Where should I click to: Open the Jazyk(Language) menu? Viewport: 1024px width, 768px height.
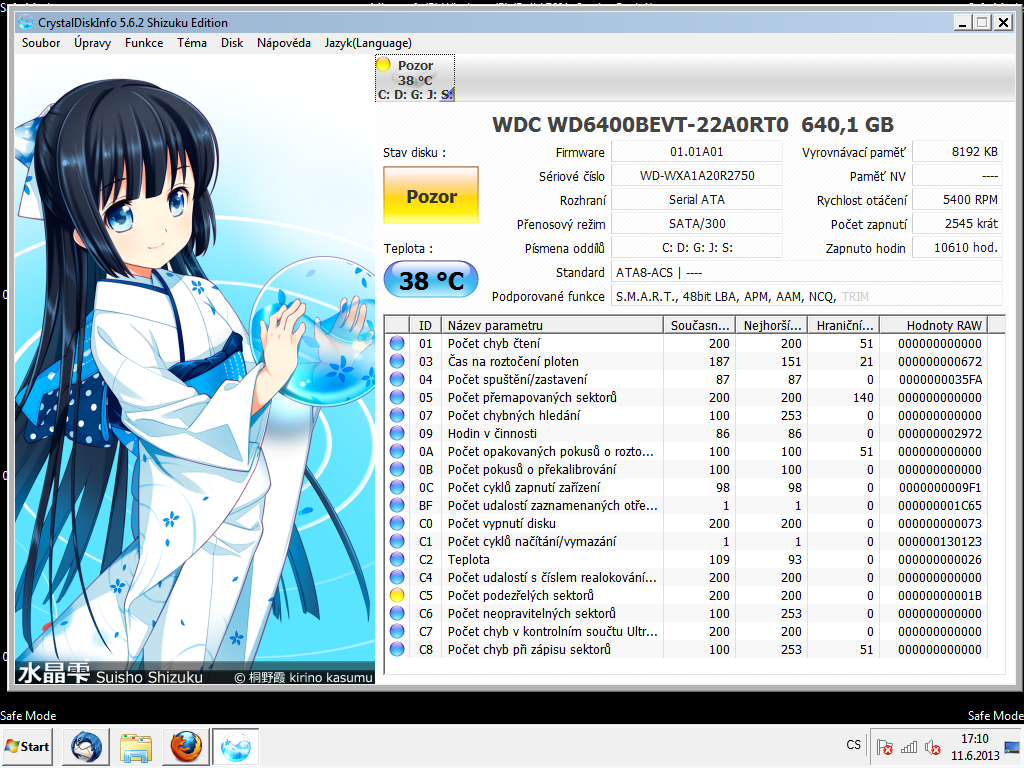(x=368, y=43)
